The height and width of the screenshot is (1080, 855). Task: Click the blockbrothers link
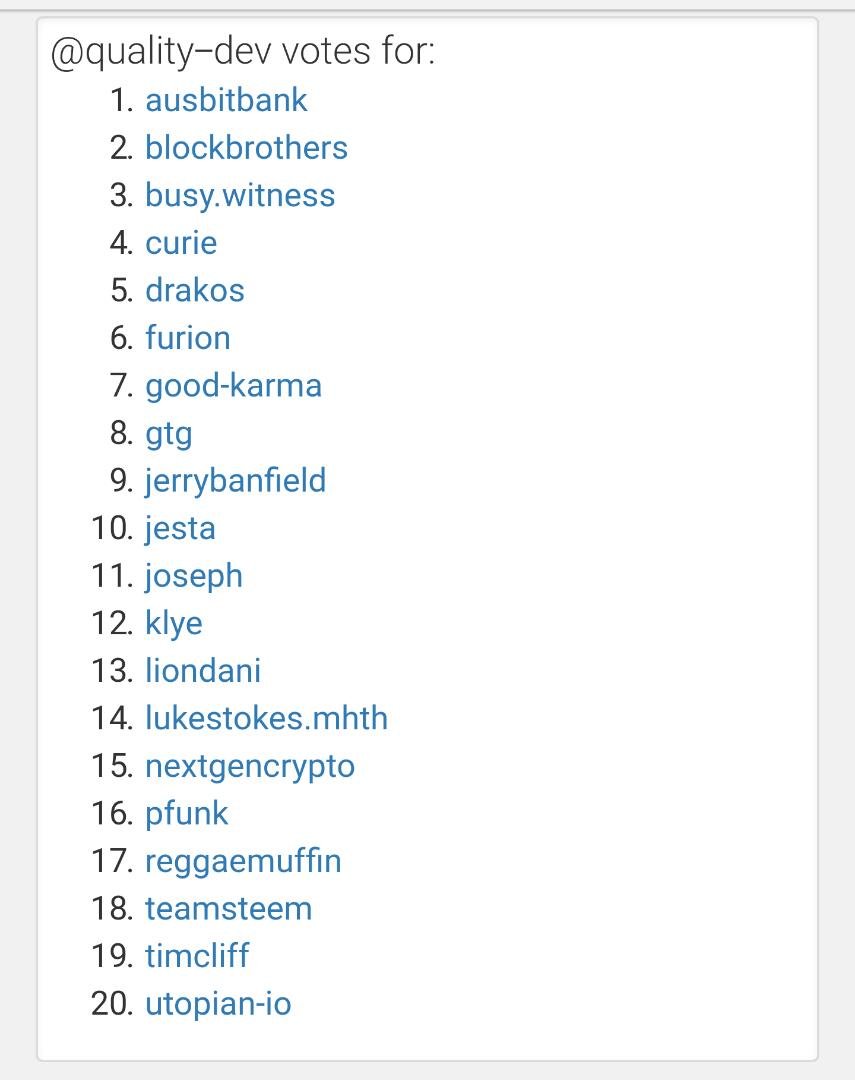click(246, 148)
